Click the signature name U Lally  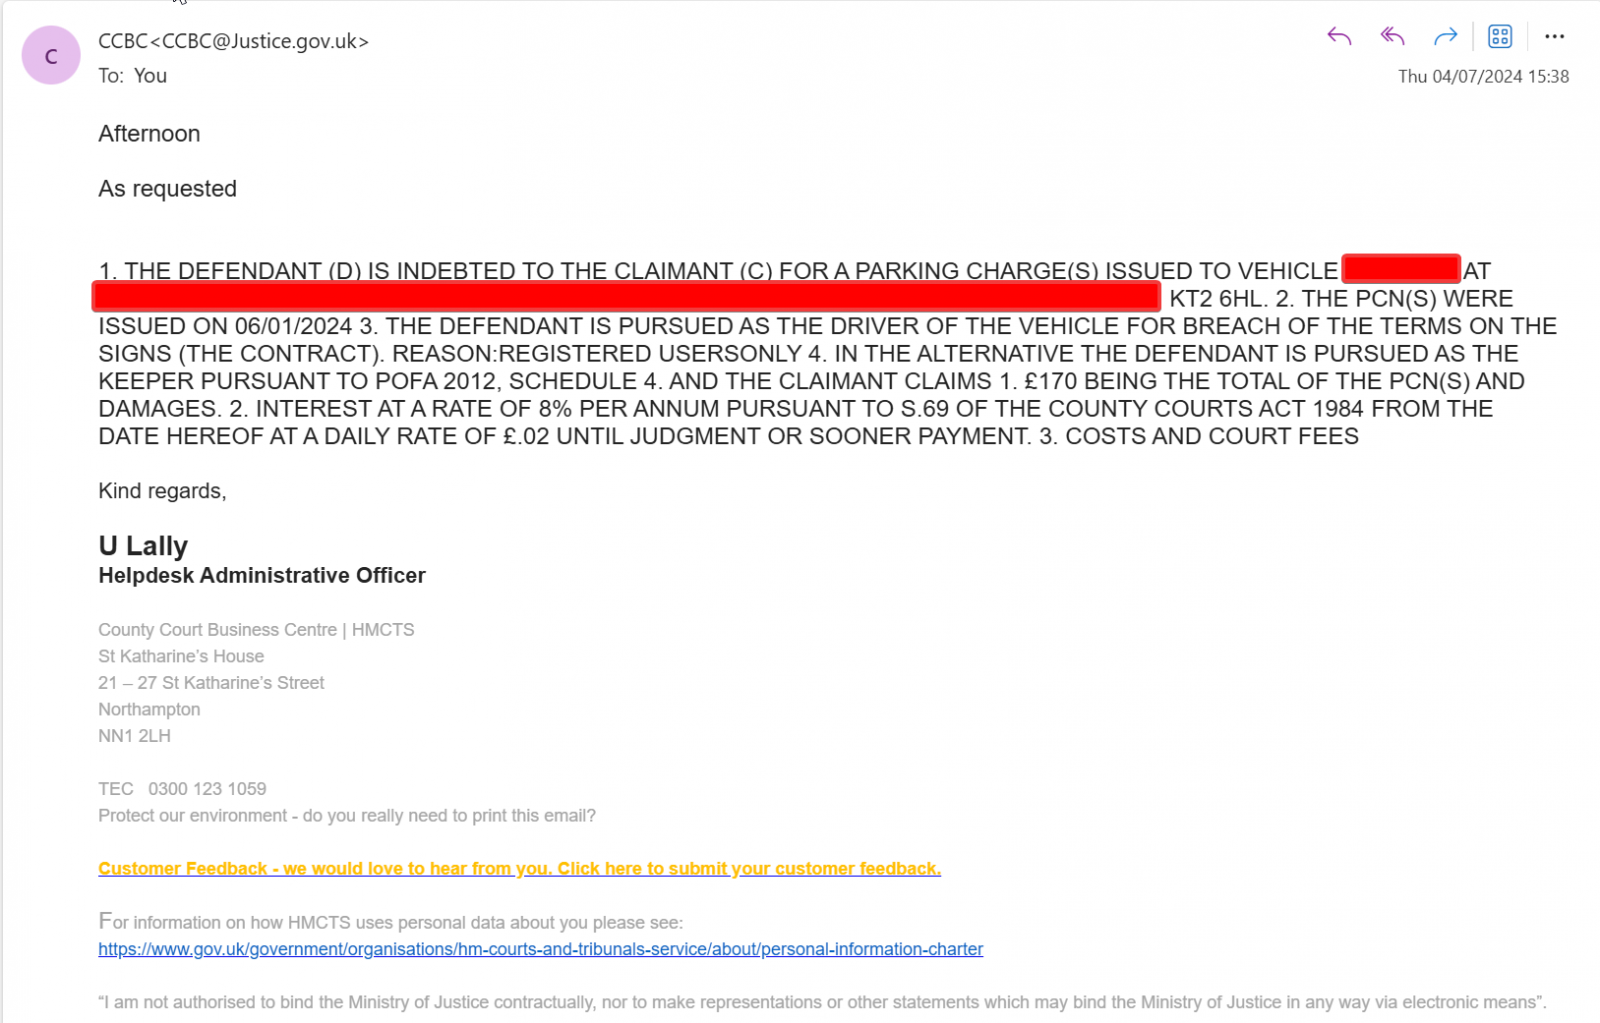143,546
